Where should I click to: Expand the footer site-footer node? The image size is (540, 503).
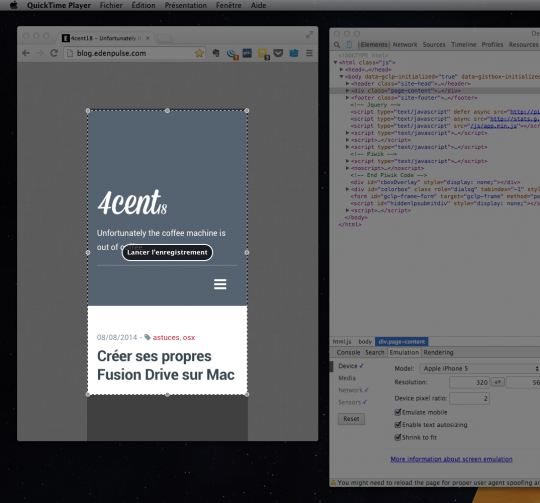347,97
